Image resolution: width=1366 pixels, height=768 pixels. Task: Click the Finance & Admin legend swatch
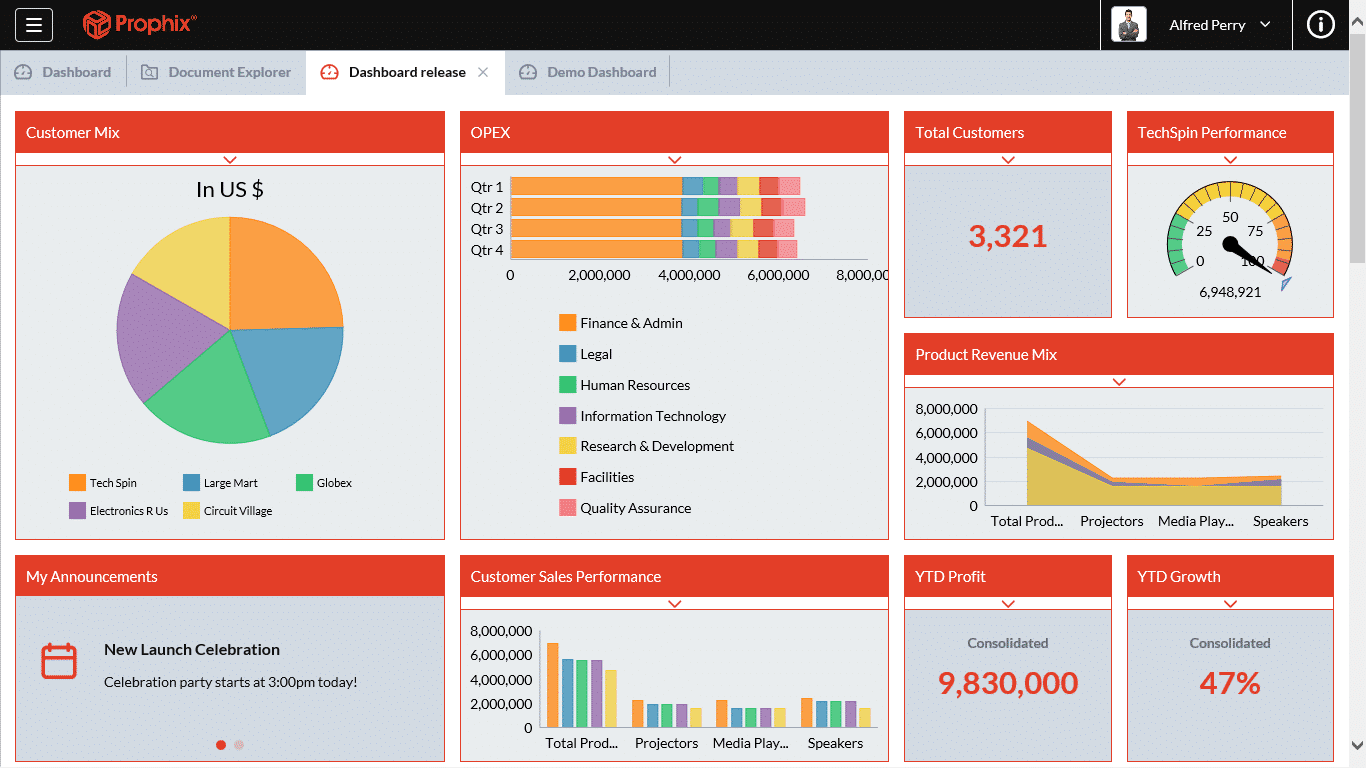coord(567,323)
